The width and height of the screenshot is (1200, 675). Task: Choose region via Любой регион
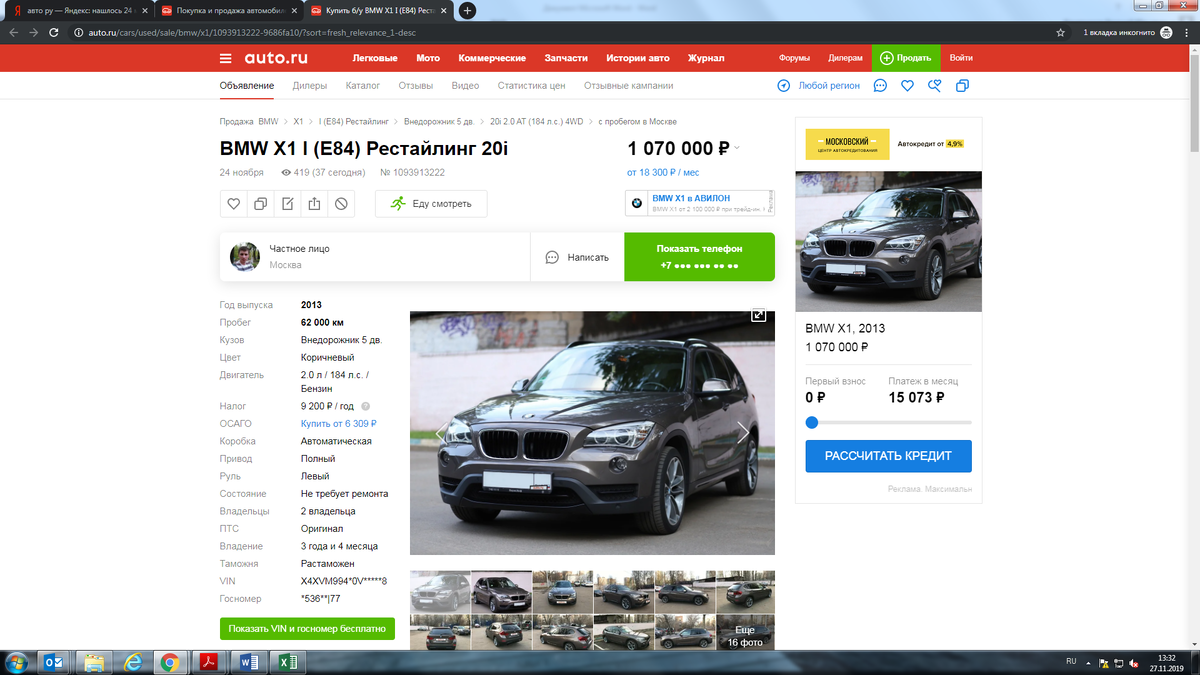tap(819, 86)
